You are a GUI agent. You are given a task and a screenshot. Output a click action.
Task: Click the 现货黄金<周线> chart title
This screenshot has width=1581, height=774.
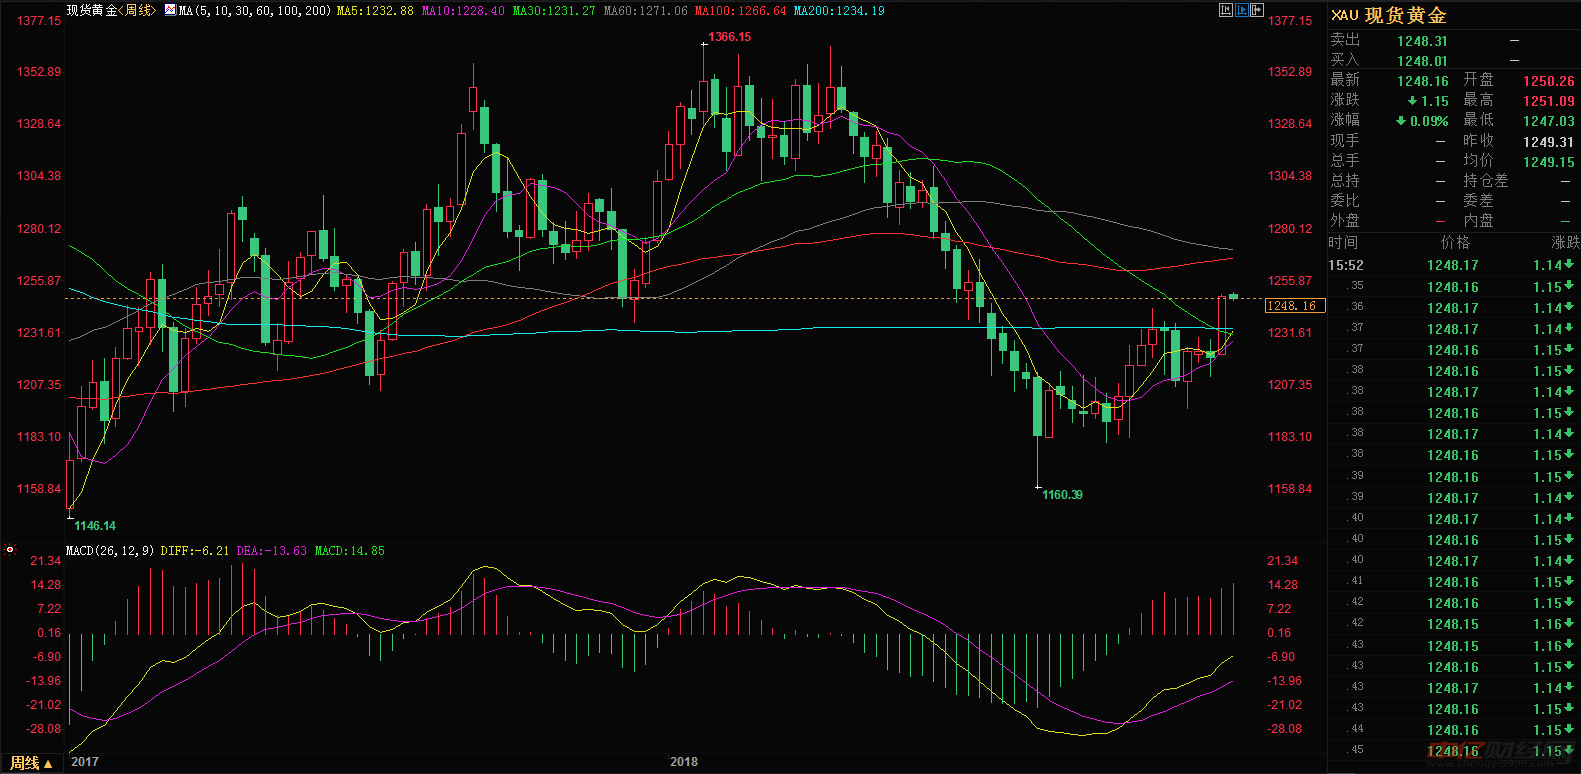point(111,10)
